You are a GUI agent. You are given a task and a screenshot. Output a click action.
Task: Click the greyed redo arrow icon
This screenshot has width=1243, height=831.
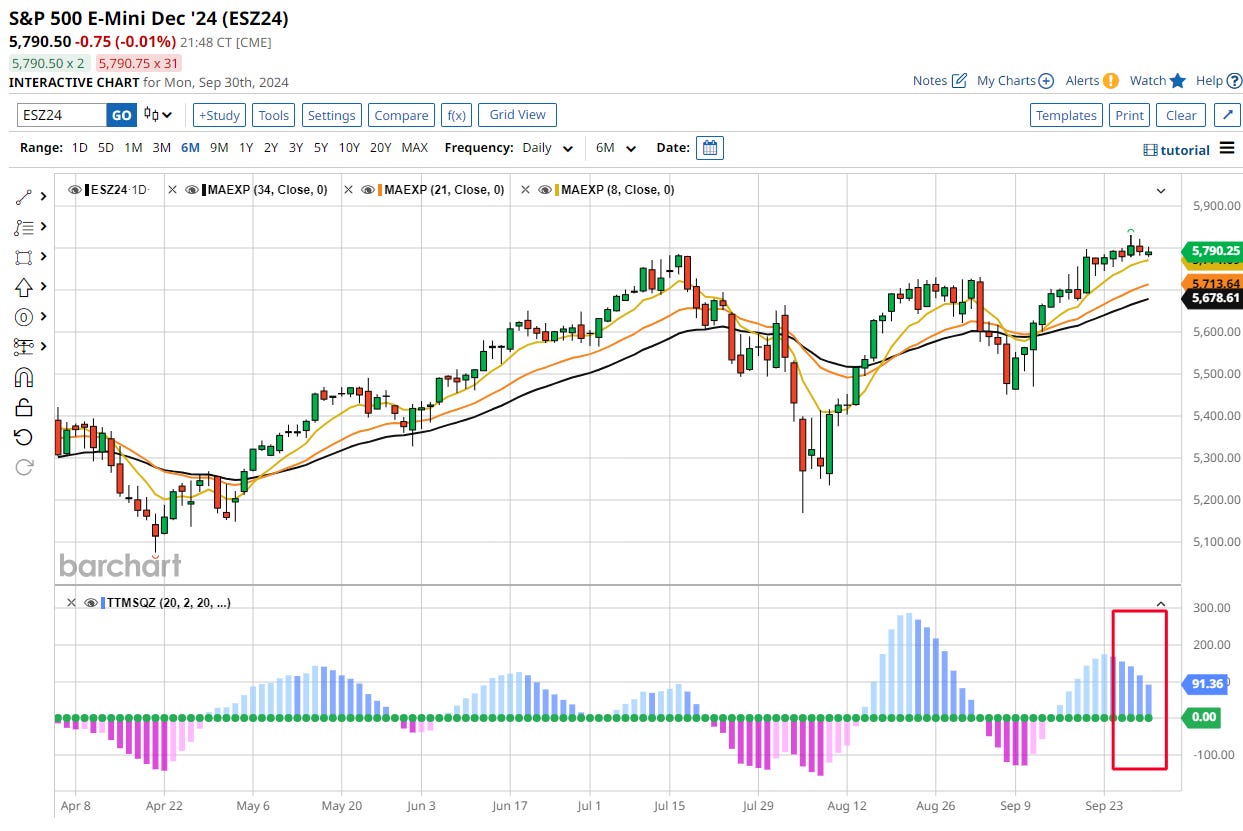click(x=24, y=467)
